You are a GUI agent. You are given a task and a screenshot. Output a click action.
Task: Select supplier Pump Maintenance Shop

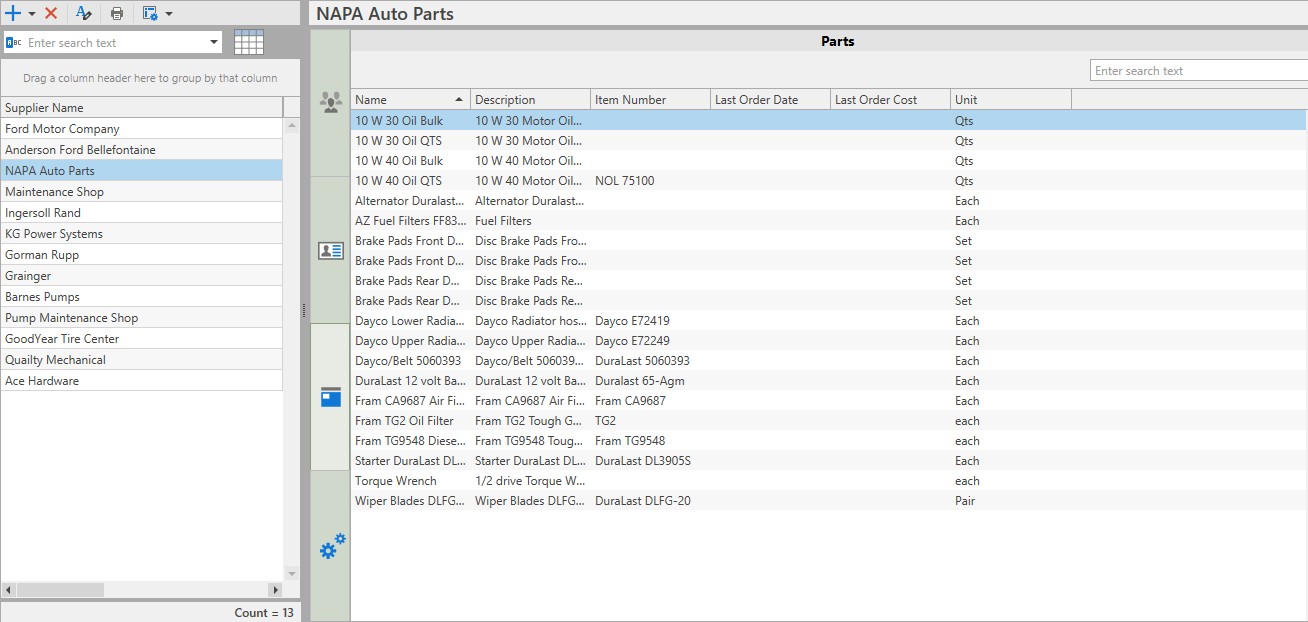(142, 317)
